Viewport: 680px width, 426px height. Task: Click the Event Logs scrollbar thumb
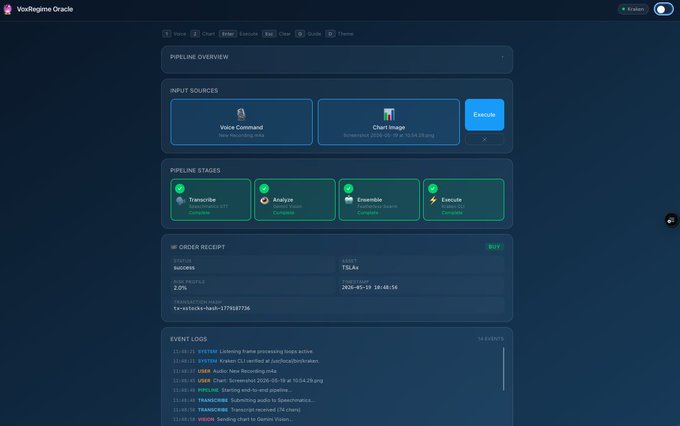[x=503, y=369]
